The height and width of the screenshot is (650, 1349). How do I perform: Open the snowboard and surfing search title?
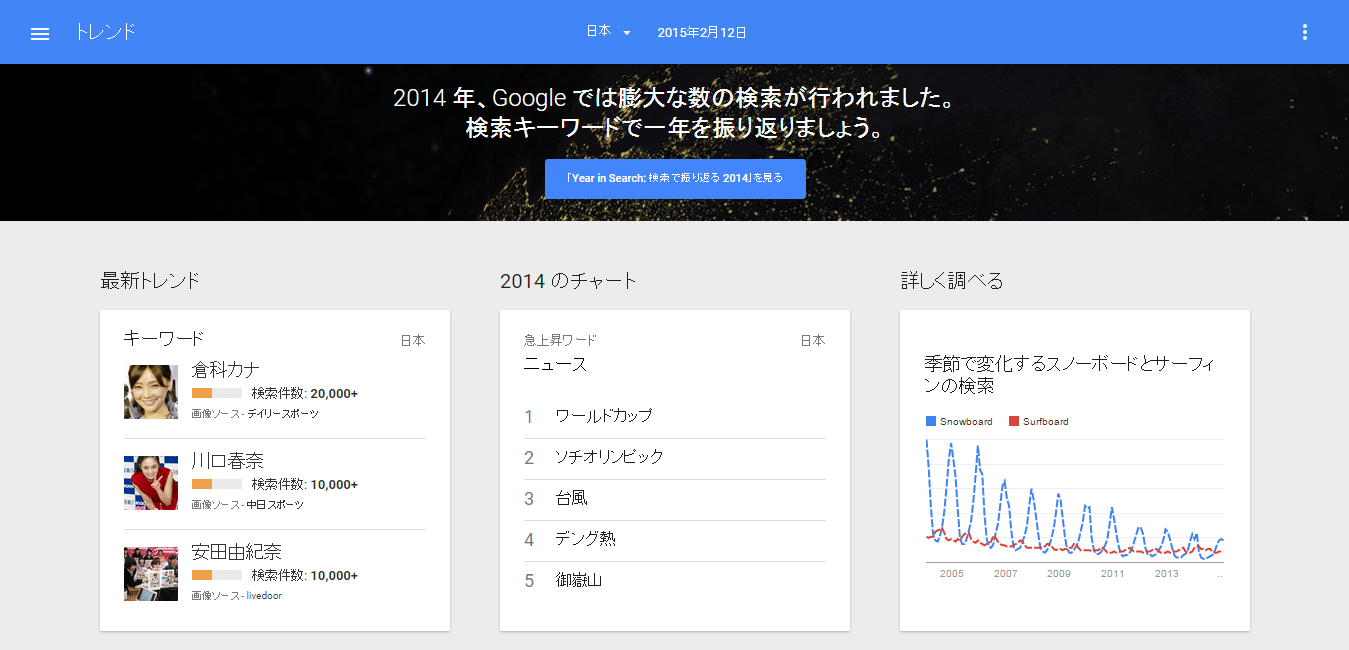pyautogui.click(x=1069, y=374)
